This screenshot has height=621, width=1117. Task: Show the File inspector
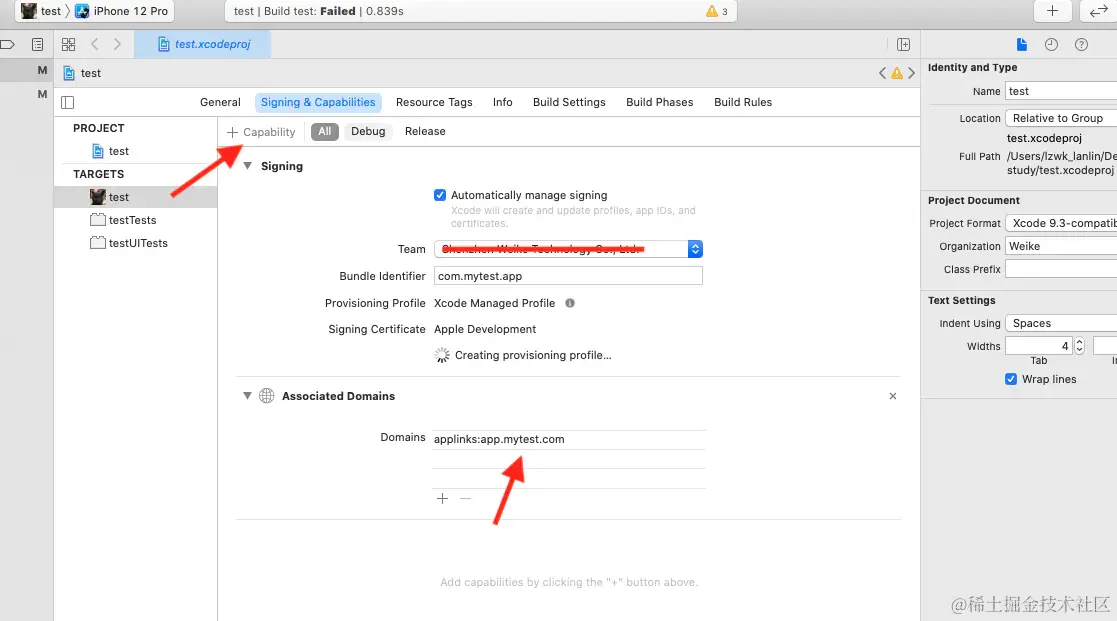coord(1022,44)
